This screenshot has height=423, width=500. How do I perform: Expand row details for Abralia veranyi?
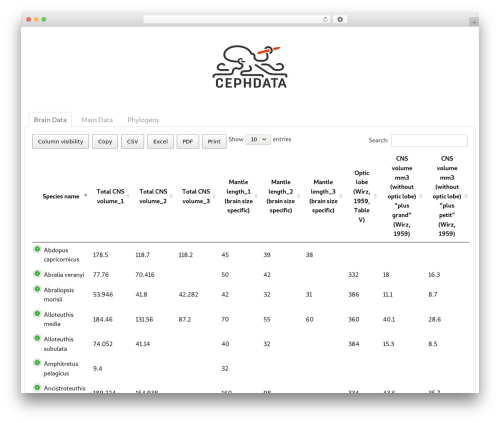click(37, 274)
